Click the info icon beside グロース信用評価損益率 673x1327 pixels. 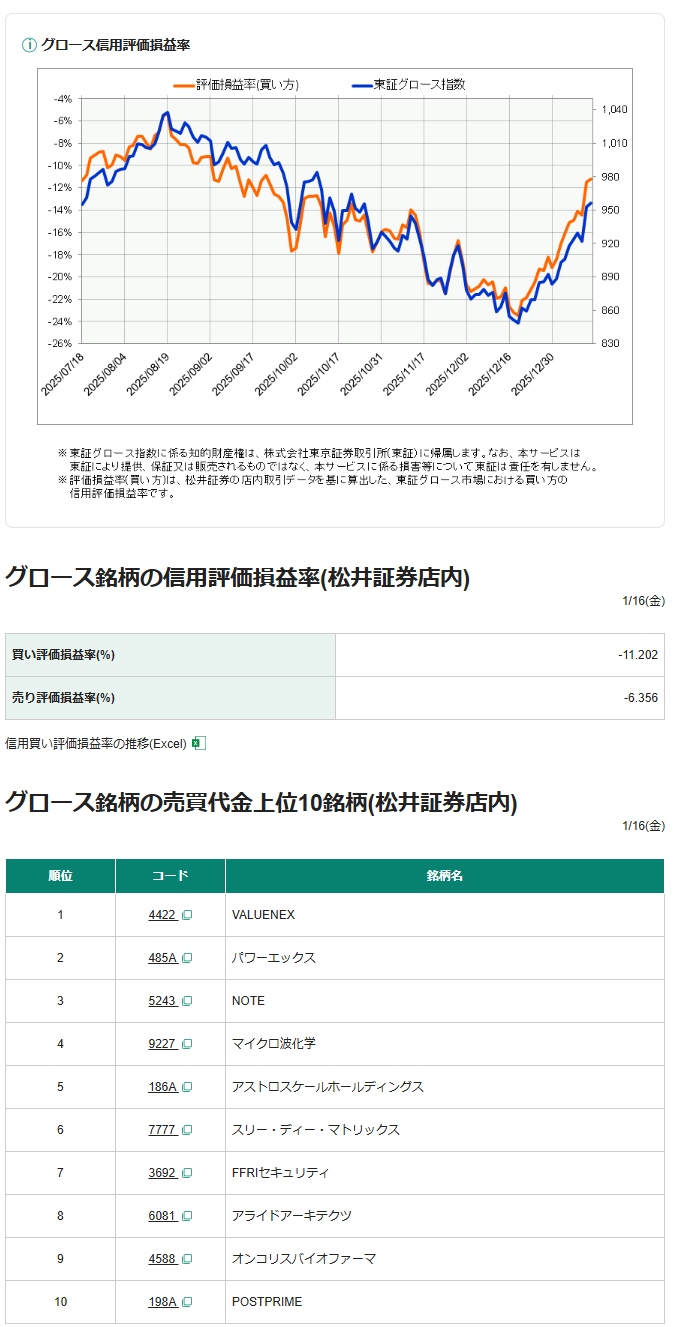29,45
